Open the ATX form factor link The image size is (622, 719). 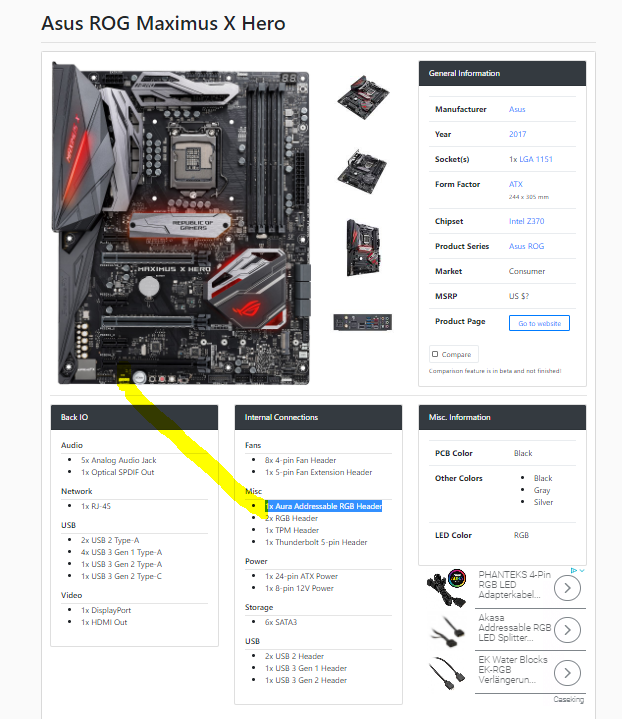pyautogui.click(x=516, y=184)
